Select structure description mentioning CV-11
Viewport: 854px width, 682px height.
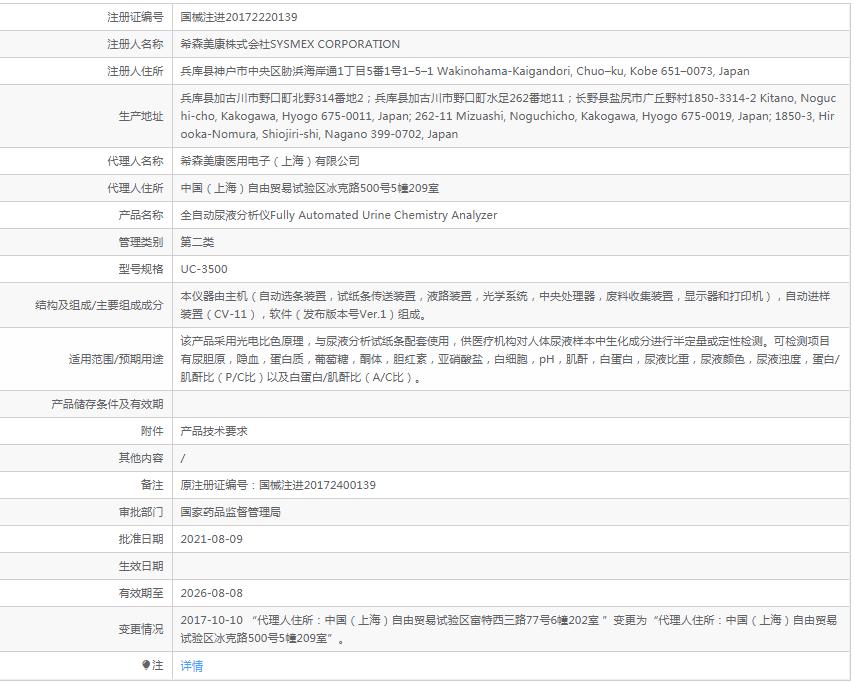click(x=505, y=305)
